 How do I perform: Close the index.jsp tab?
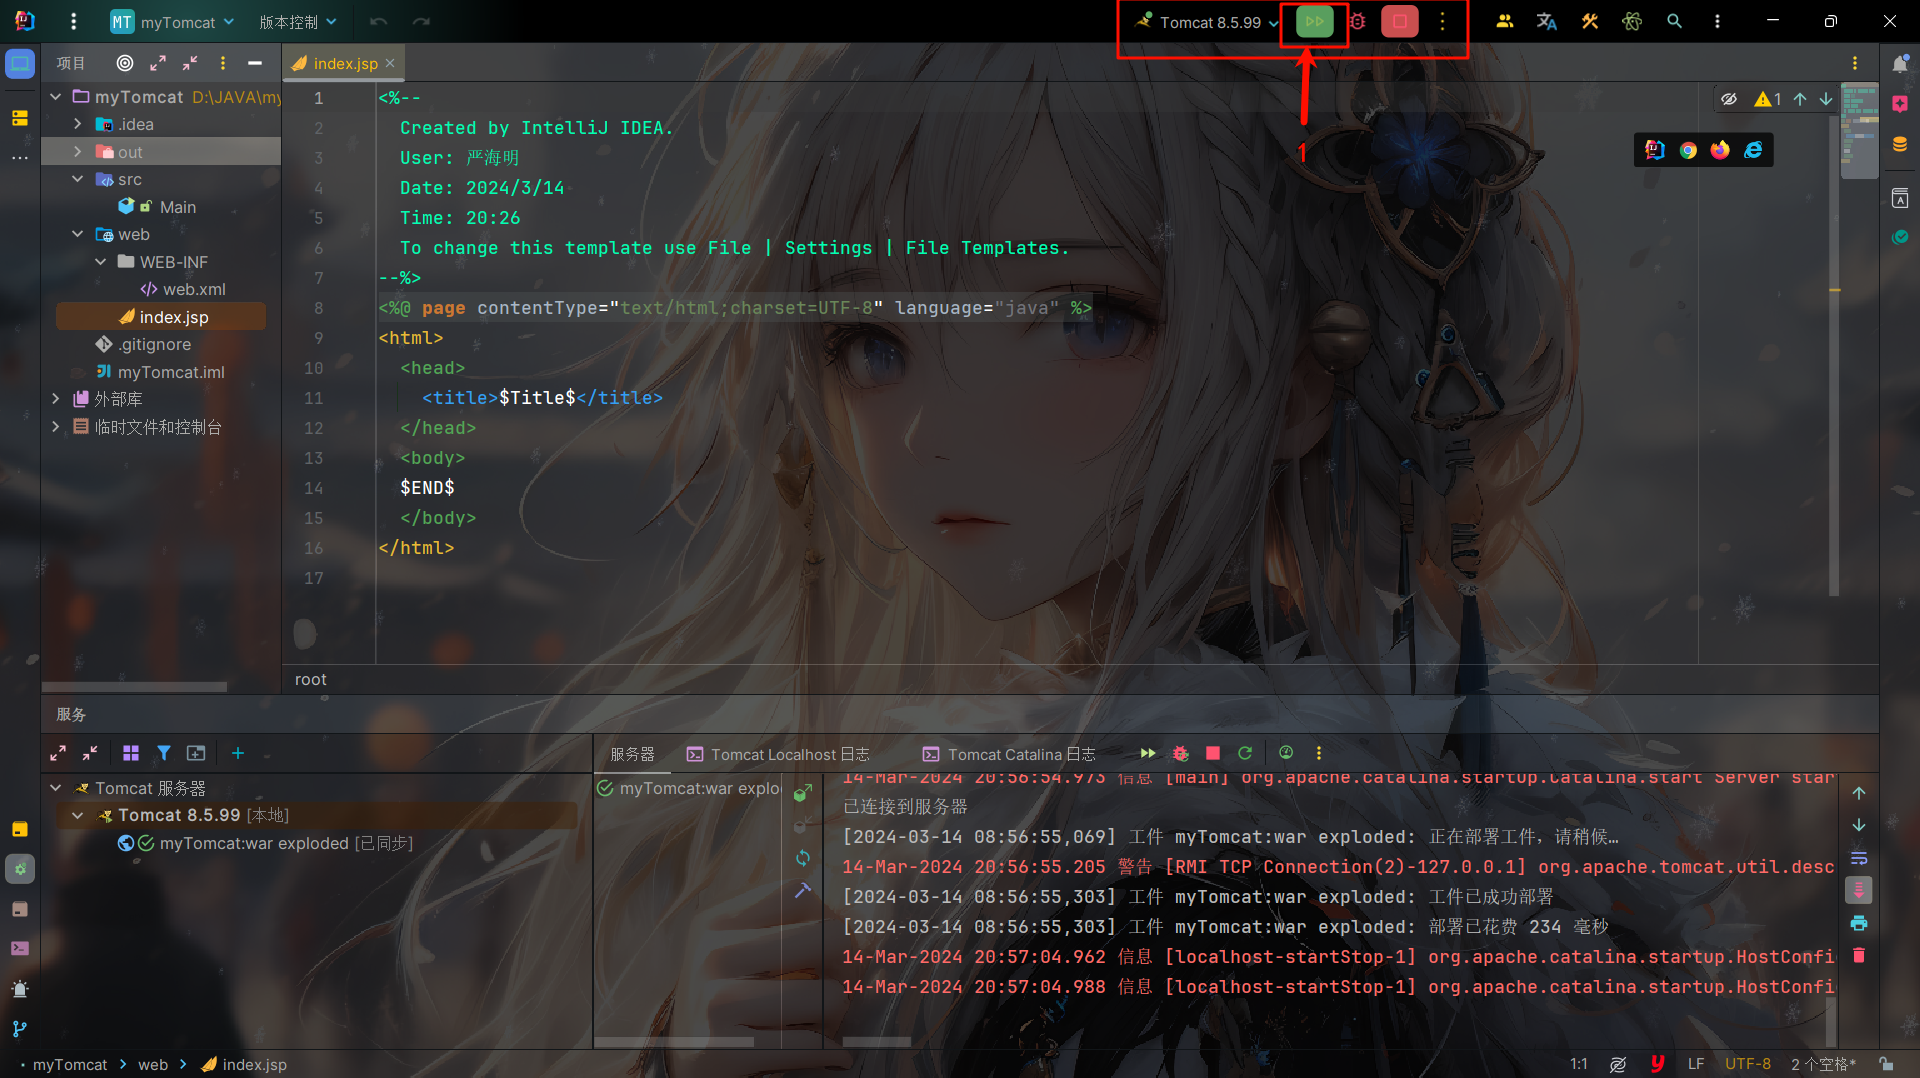391,63
